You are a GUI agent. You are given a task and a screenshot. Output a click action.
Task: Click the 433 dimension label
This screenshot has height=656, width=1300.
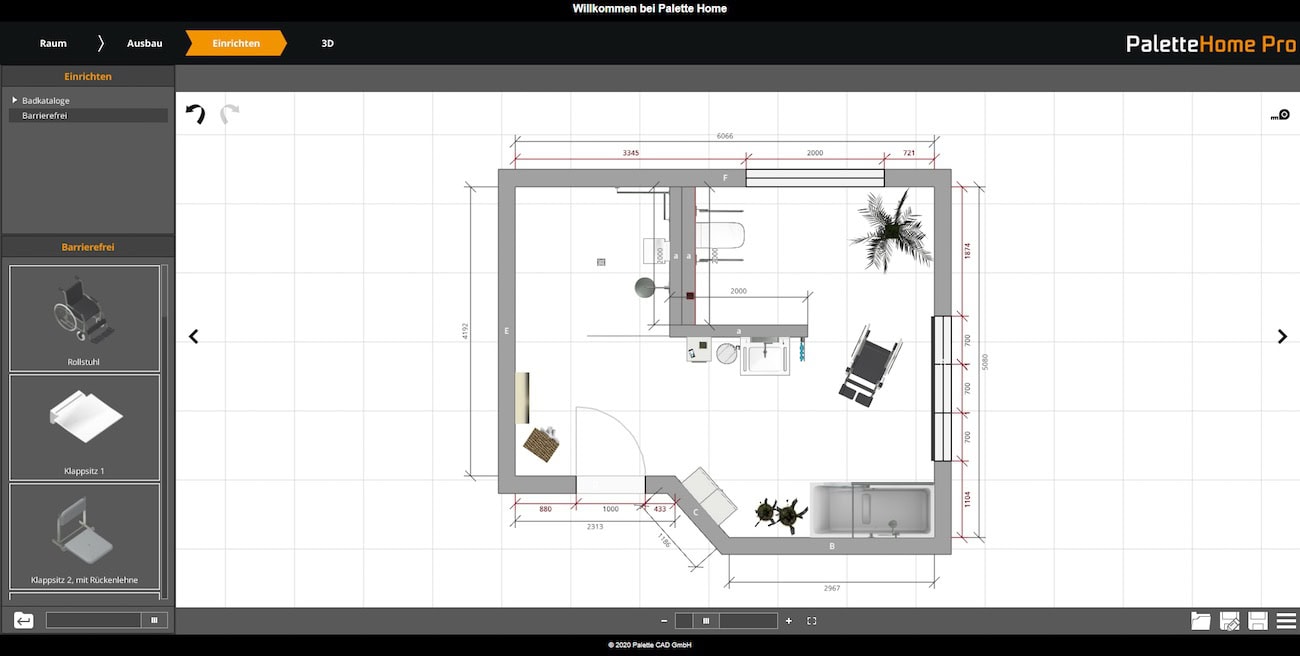coord(660,509)
